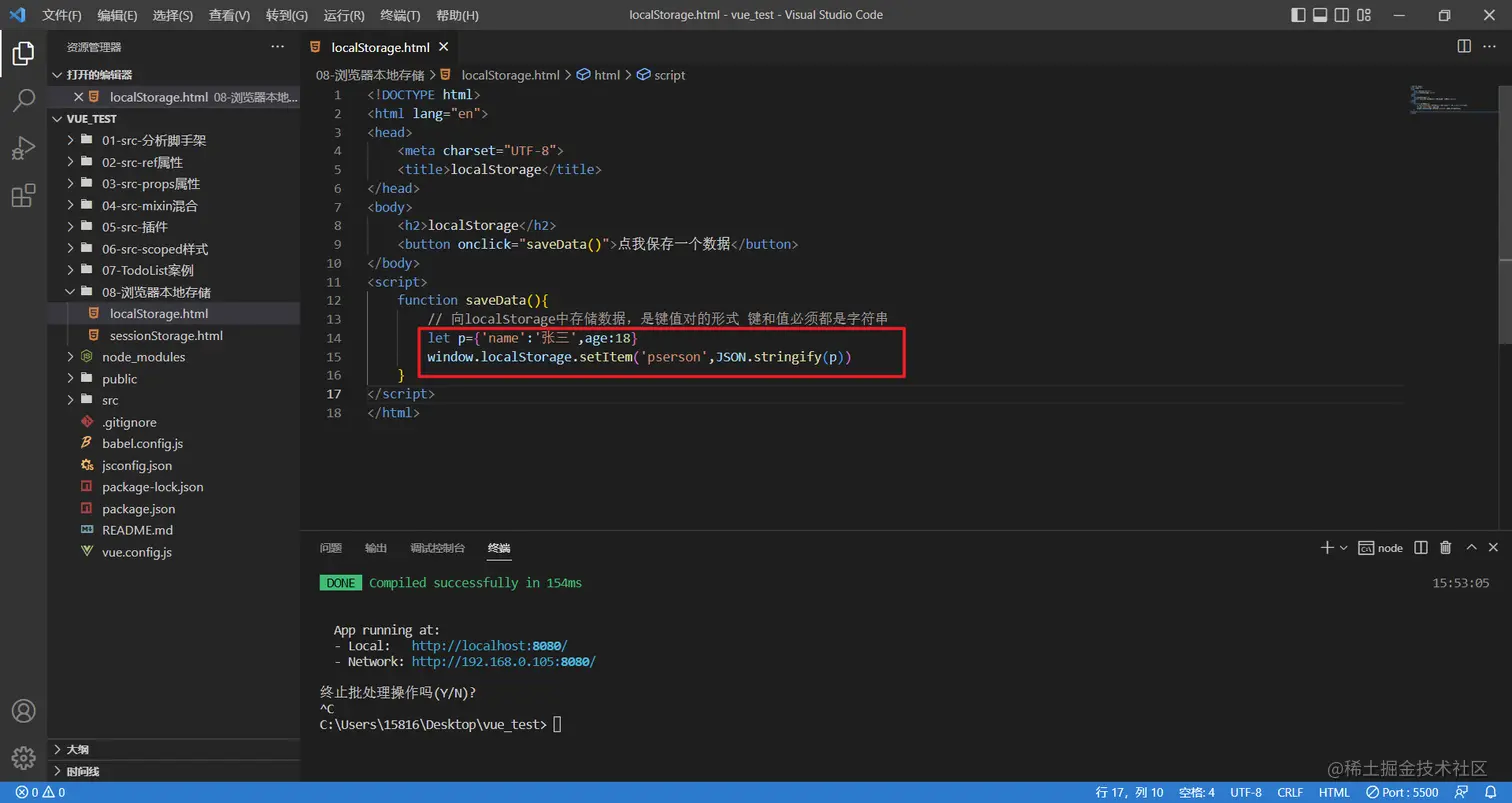
Task: Toggle the bottom panel layout icon
Action: [x=1320, y=15]
